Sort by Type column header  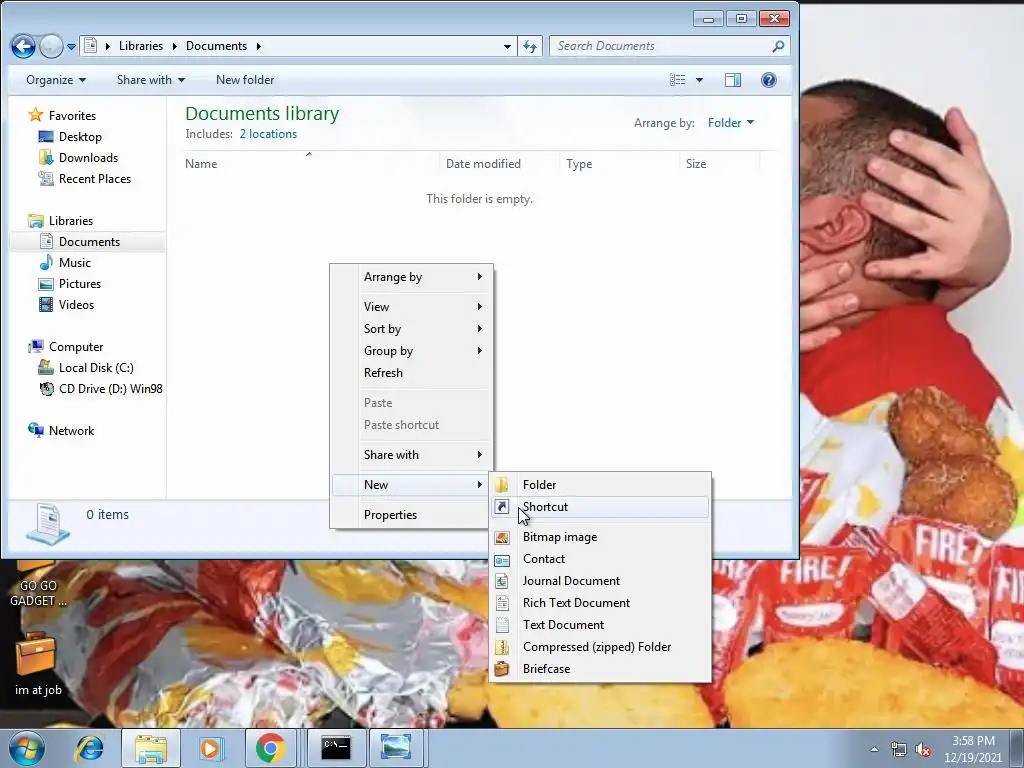tap(619, 163)
